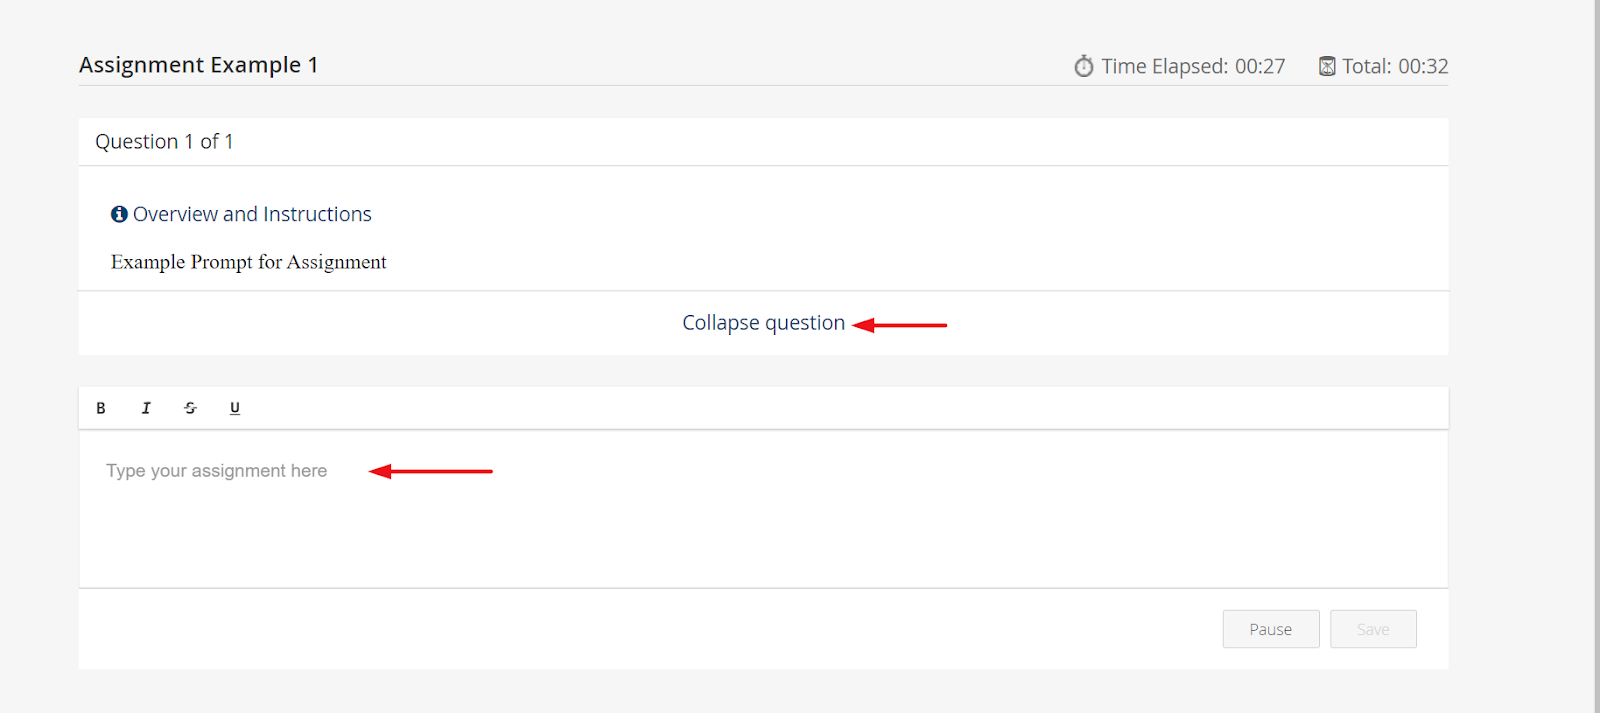Select the Overview and Instructions heading
The height and width of the screenshot is (713, 1600).
coord(252,214)
